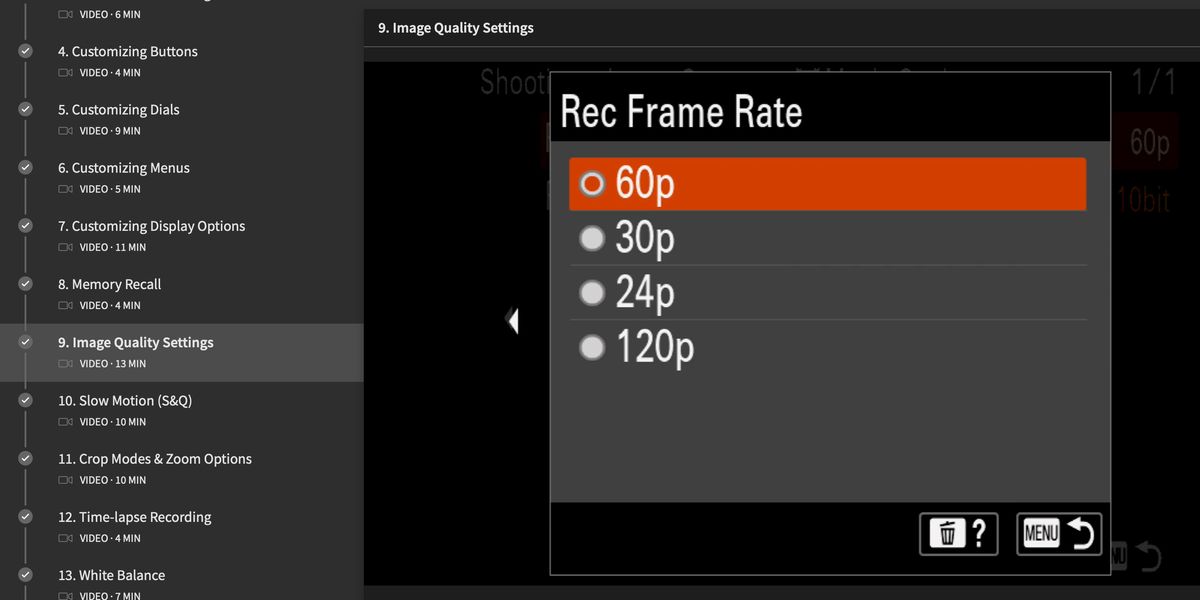
Task: Click video icon under Slow Motion (S&Q)
Action: pos(66,422)
